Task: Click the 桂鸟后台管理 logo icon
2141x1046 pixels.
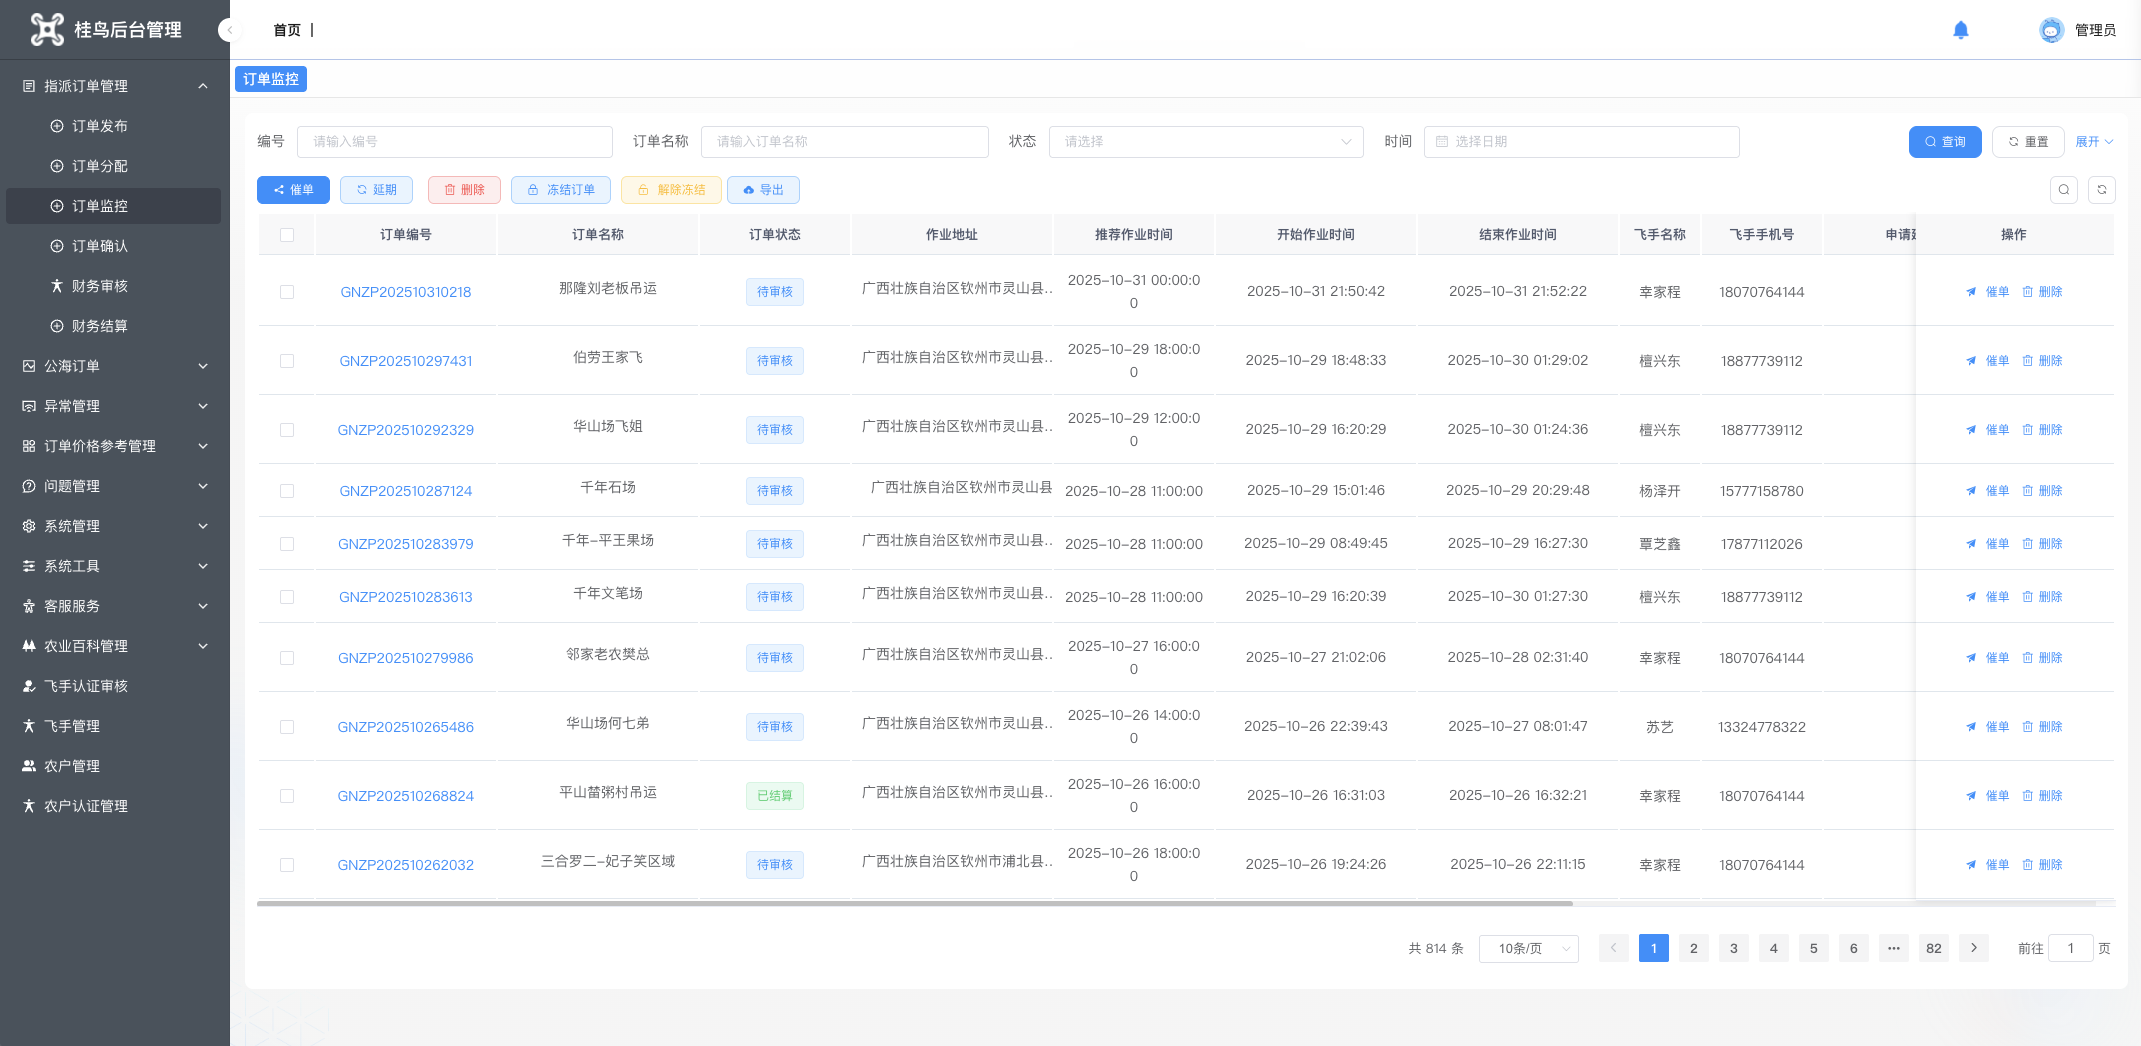Action: coord(46,30)
